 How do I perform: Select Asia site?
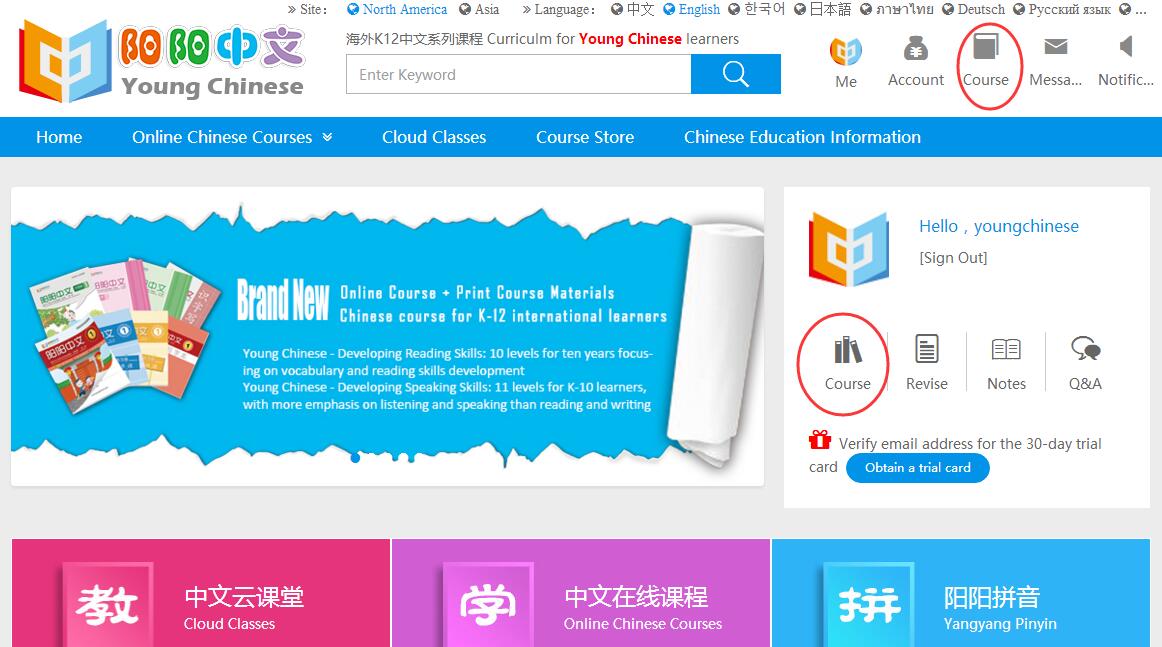(479, 10)
